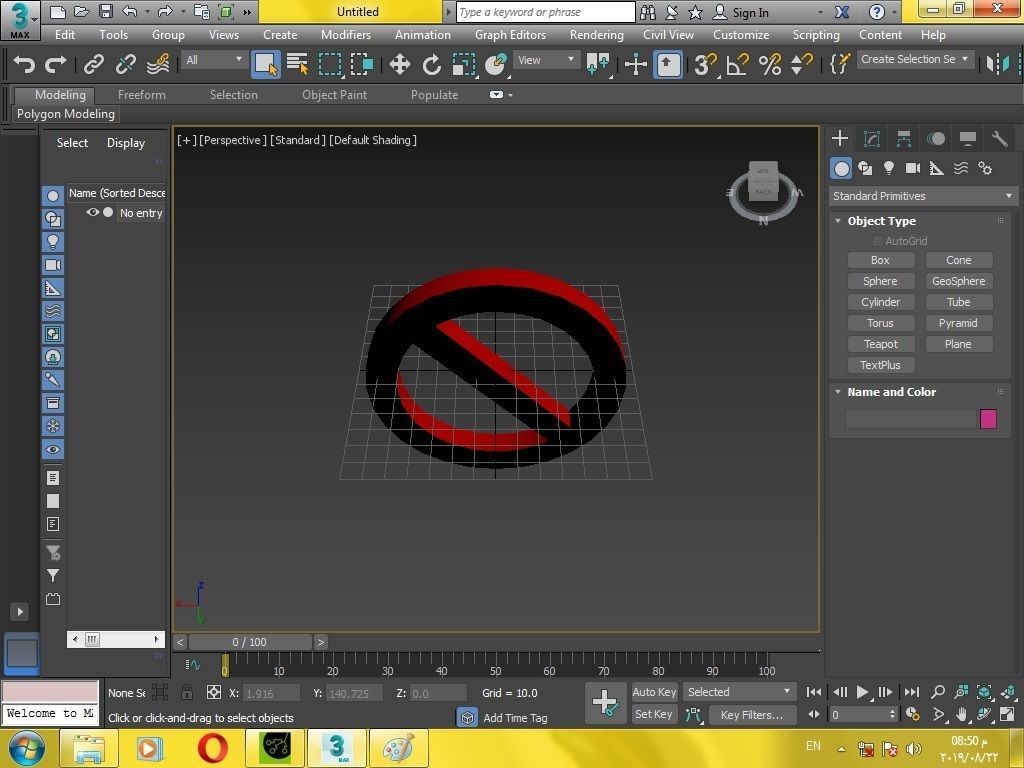Select the Helpers category icon
This screenshot has width=1024, height=768.
(936, 168)
